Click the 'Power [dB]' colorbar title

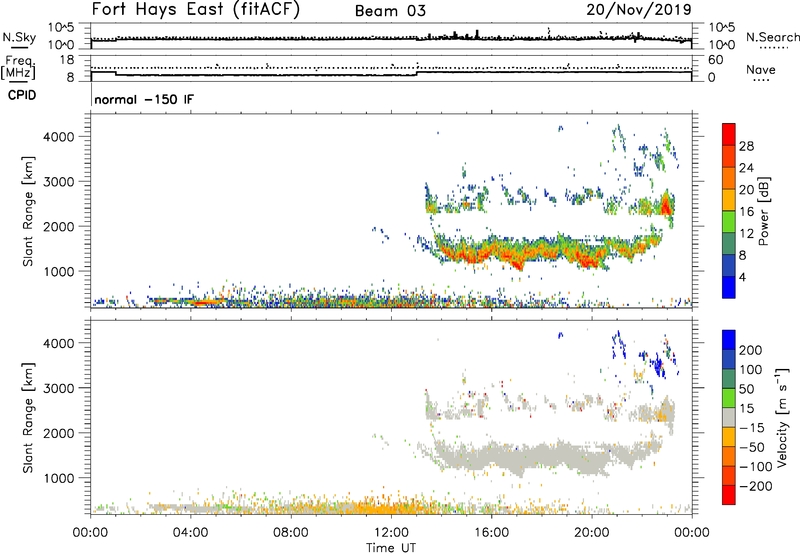[x=764, y=211]
